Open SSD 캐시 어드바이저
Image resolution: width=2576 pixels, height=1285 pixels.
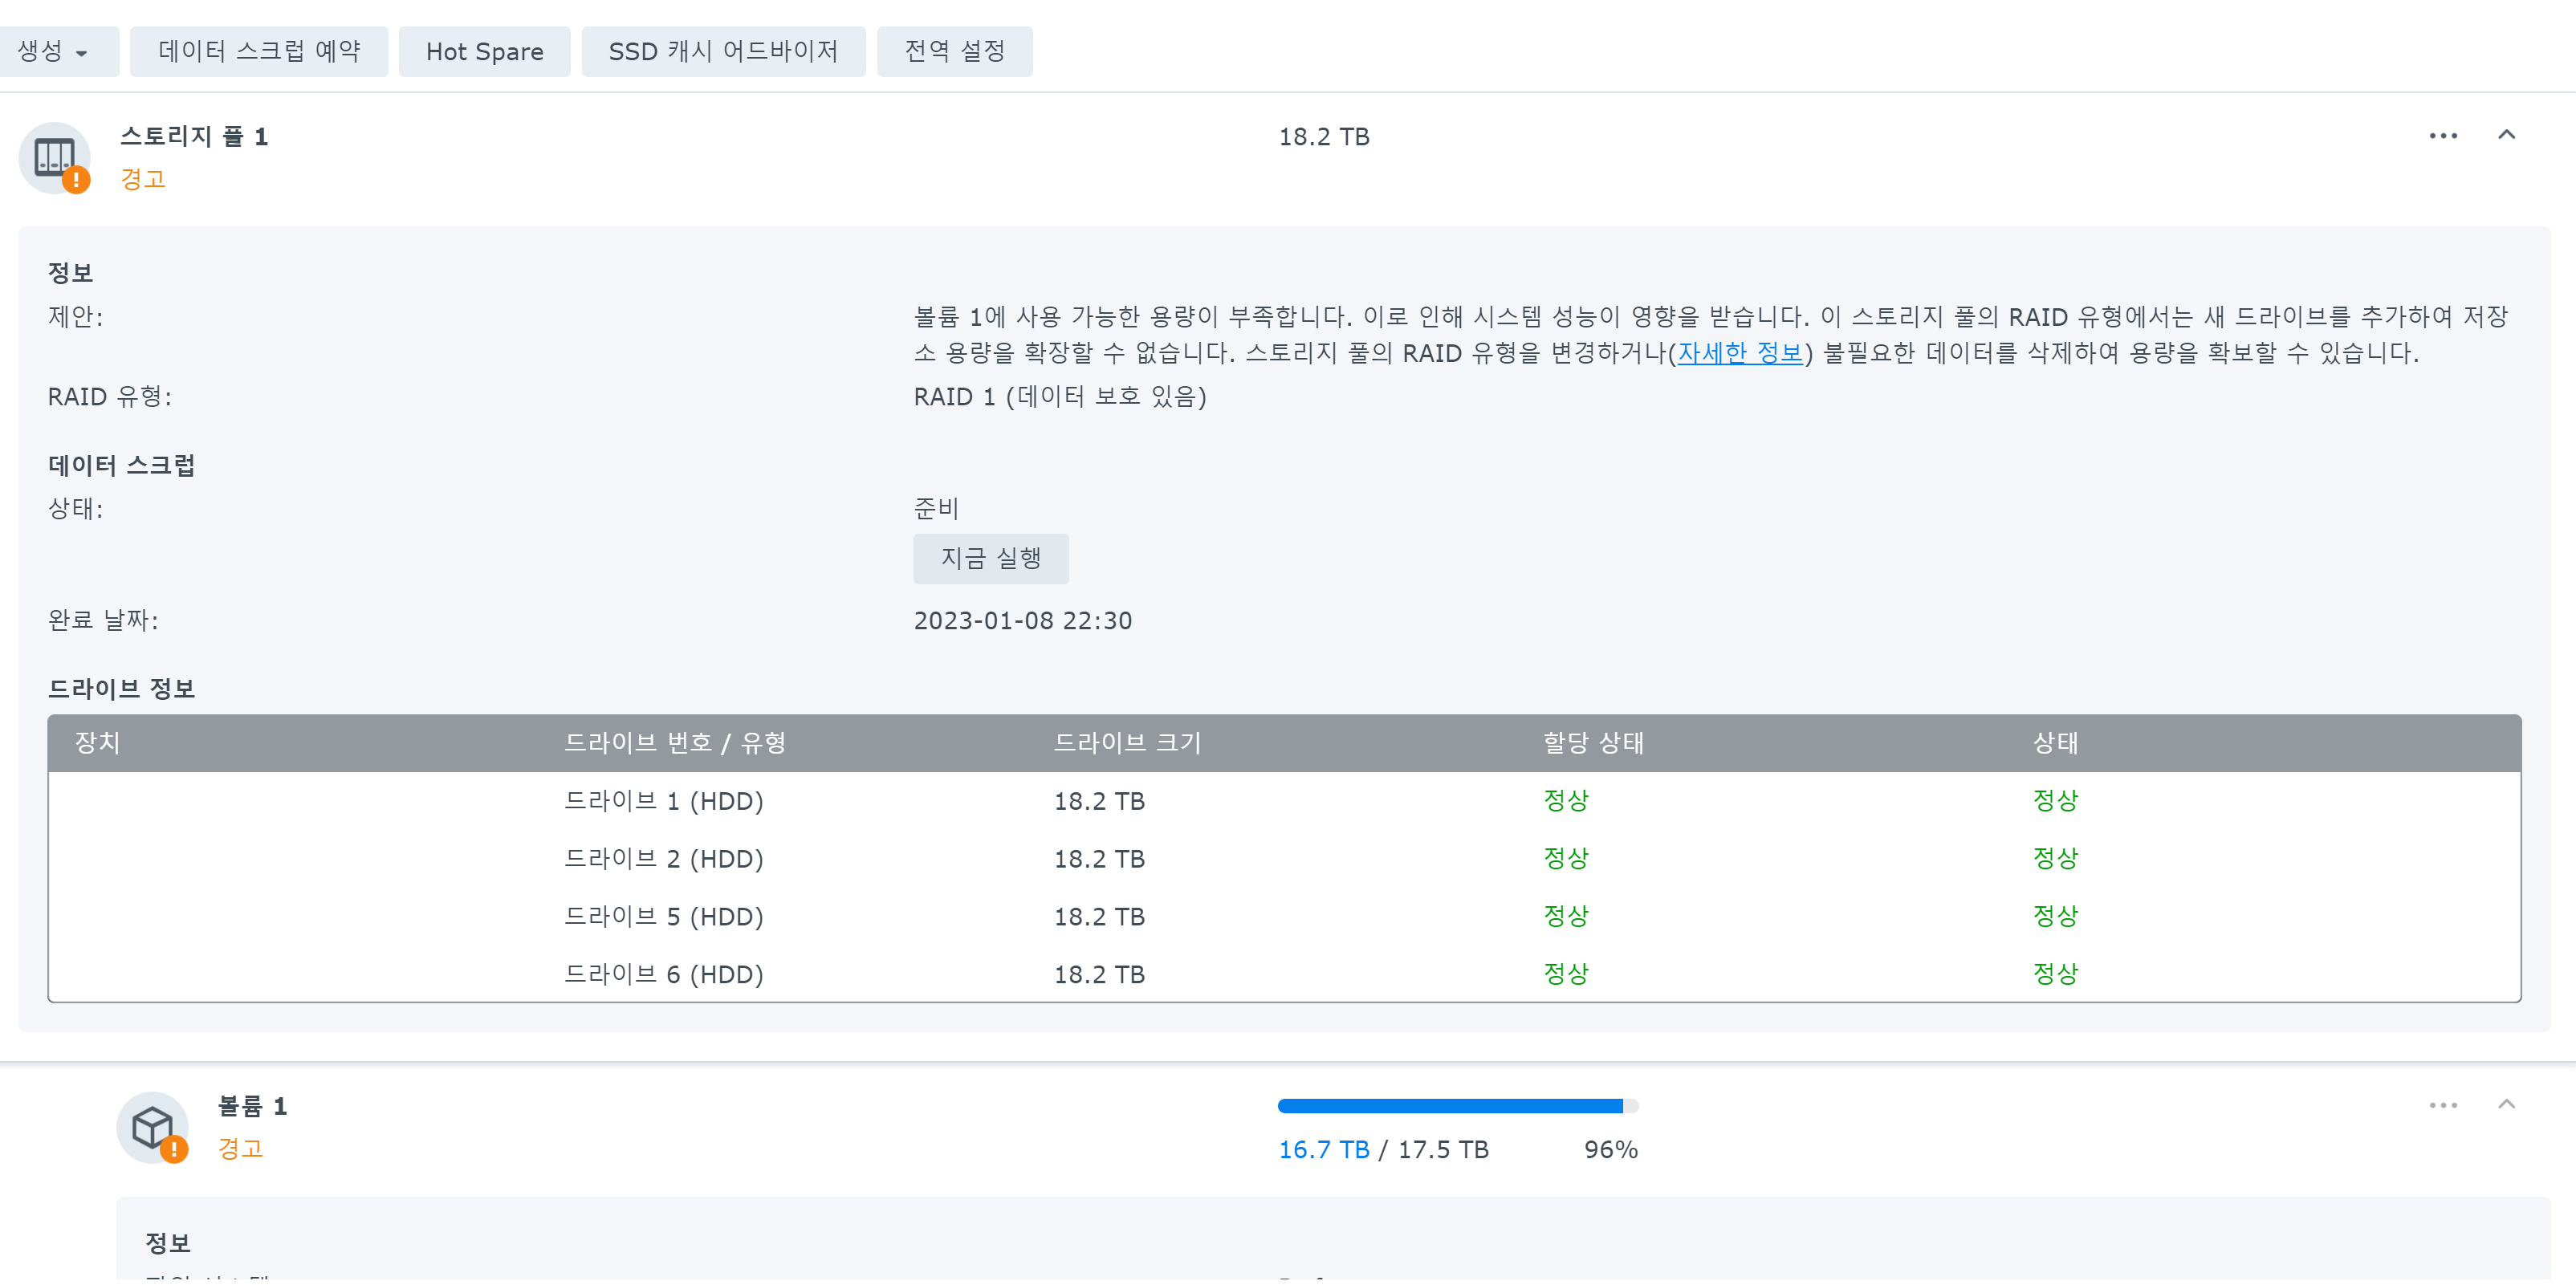723,51
